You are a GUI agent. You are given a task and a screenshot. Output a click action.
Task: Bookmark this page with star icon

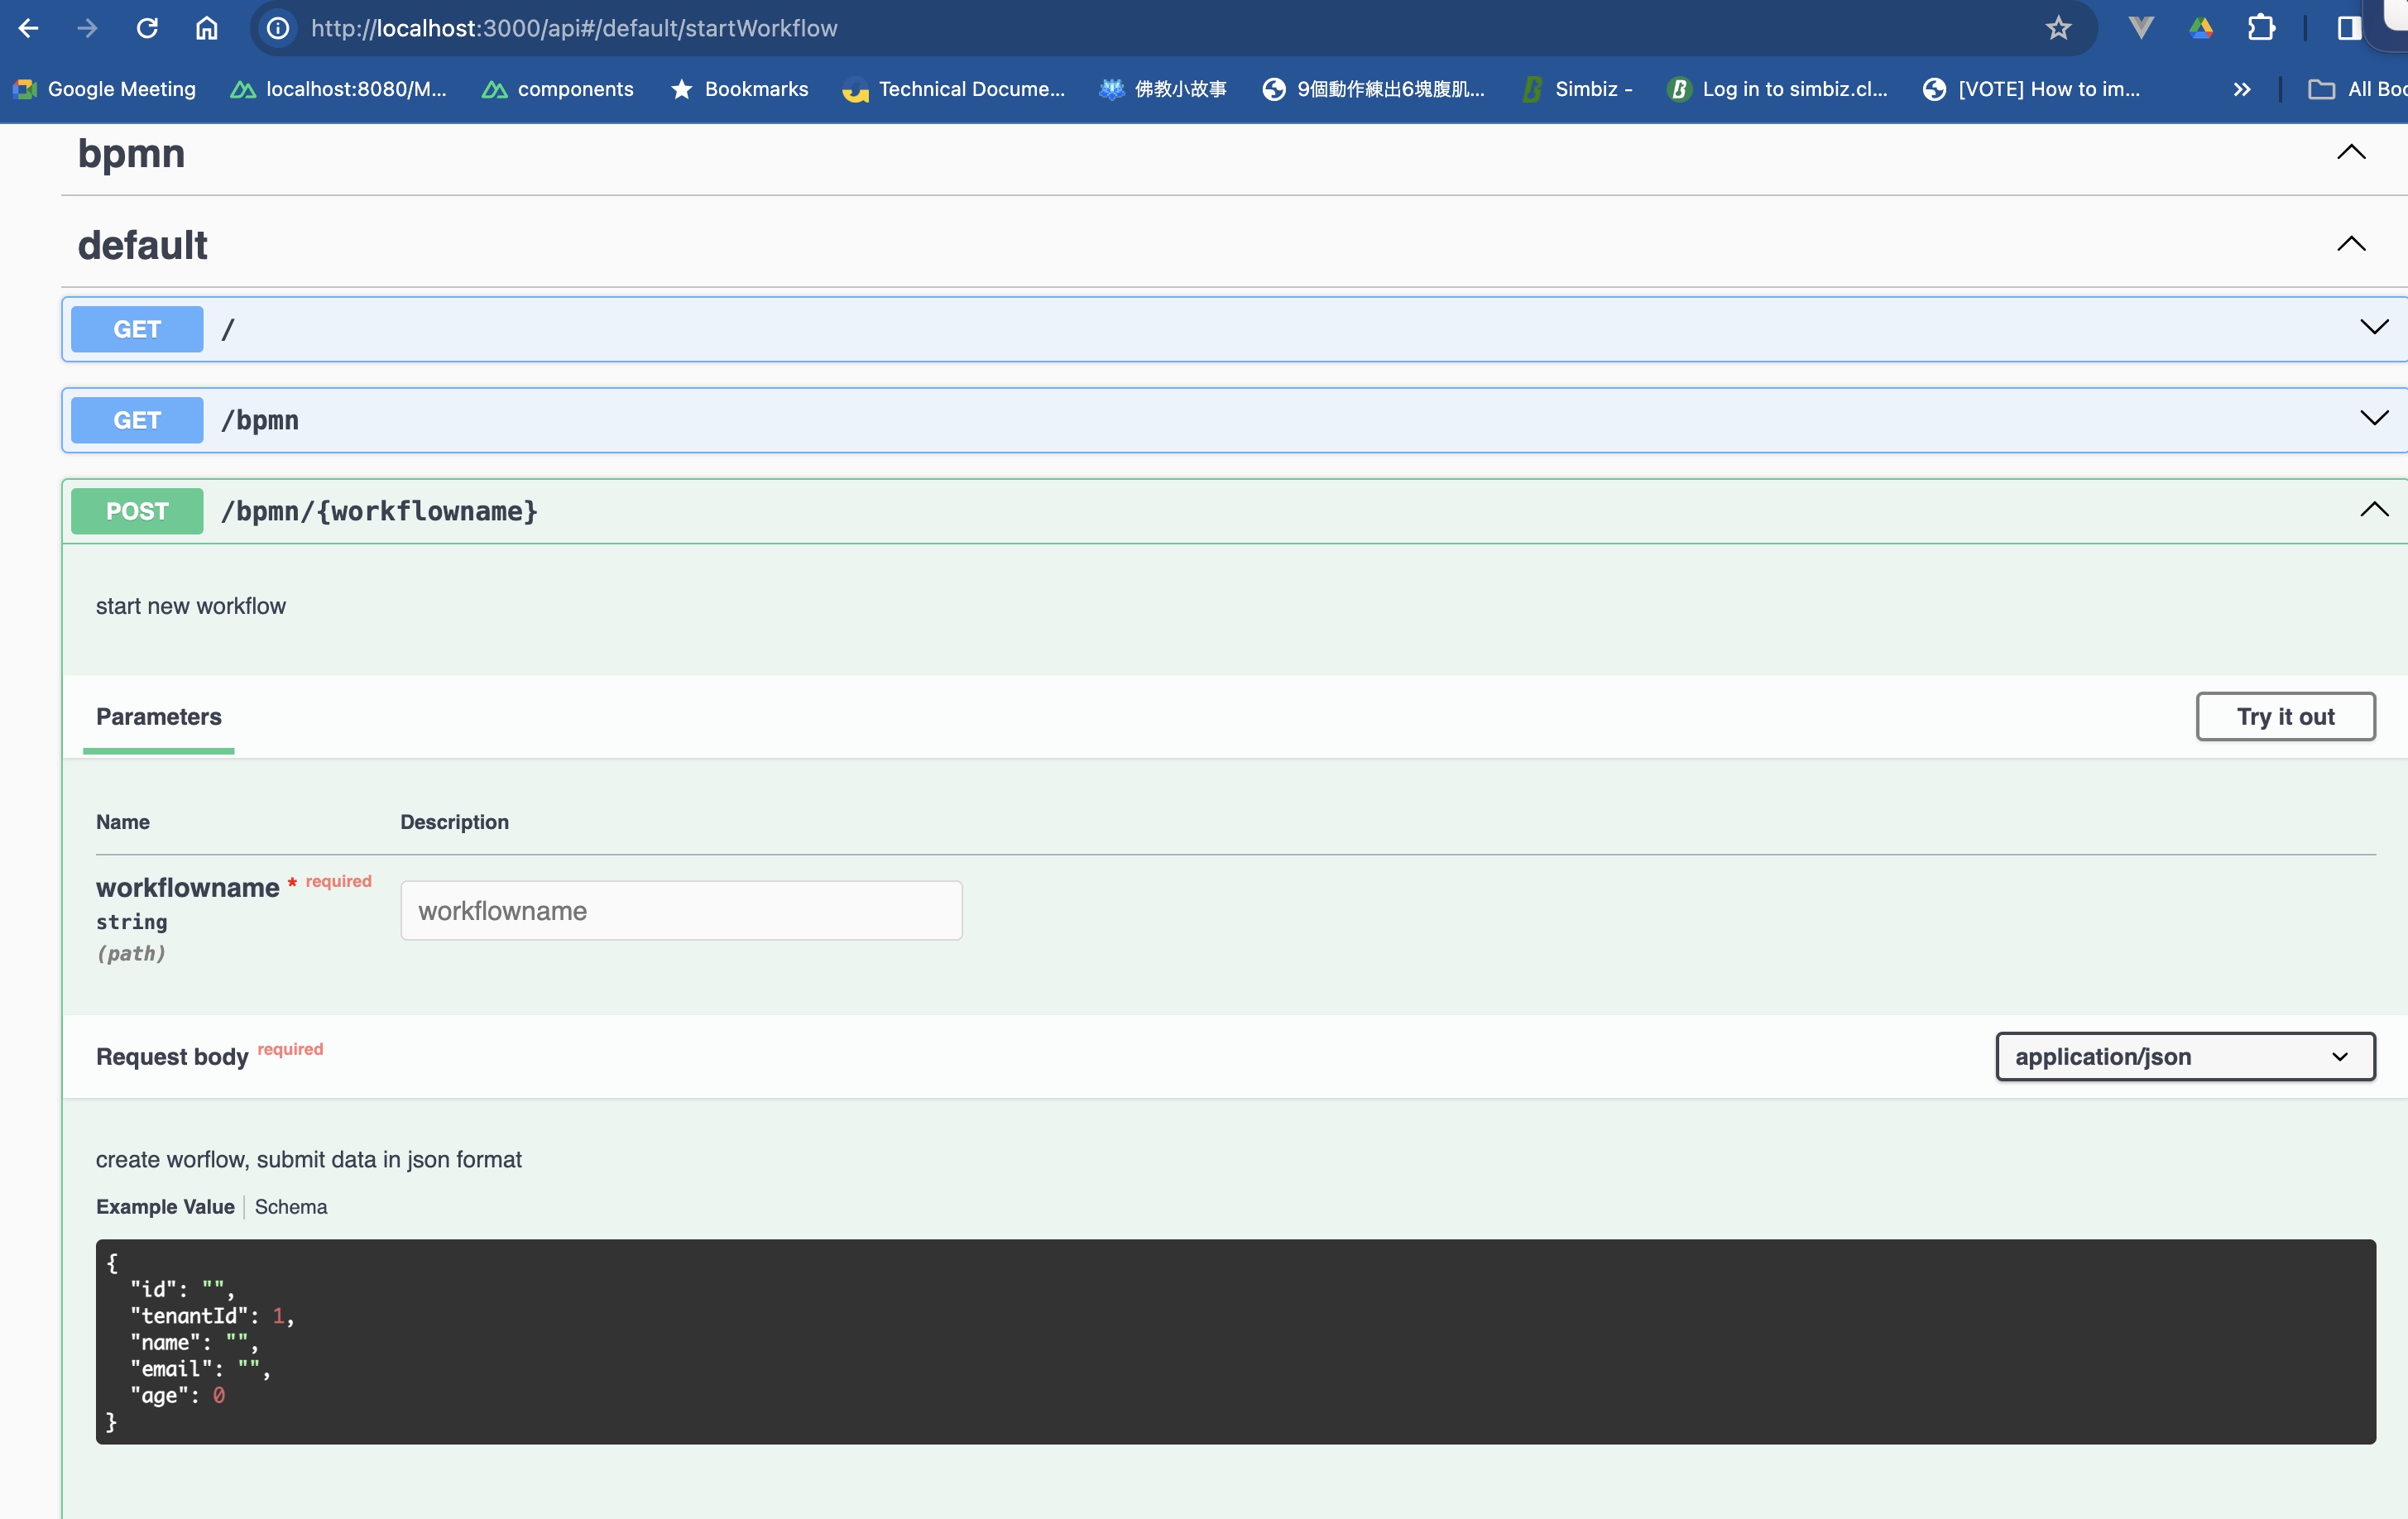[x=2057, y=28]
